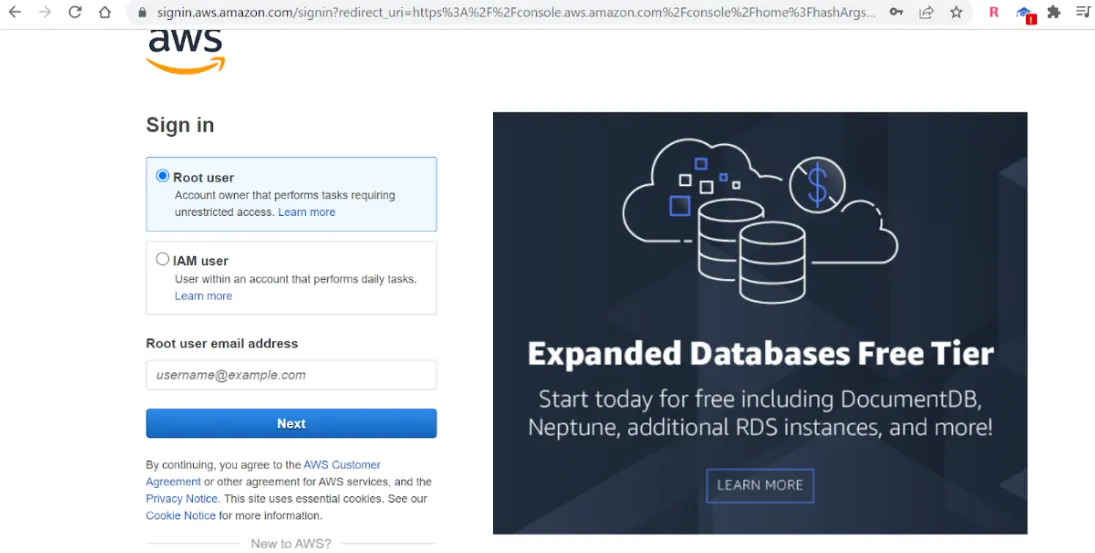Open Learn more link under Root user
The height and width of the screenshot is (553, 1095).
point(307,212)
